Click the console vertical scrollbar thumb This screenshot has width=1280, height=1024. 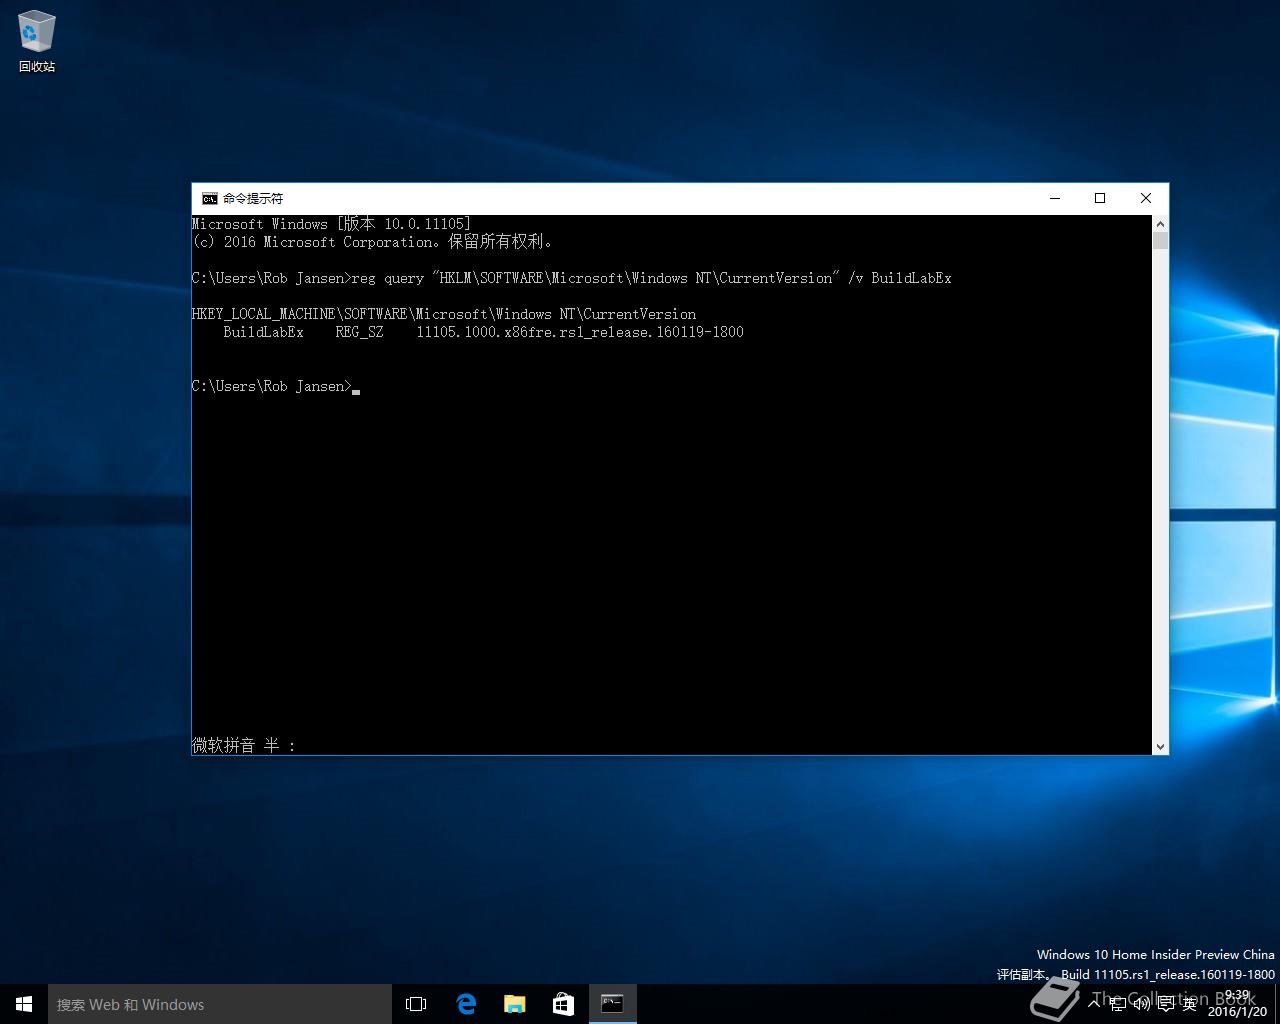pos(1160,240)
